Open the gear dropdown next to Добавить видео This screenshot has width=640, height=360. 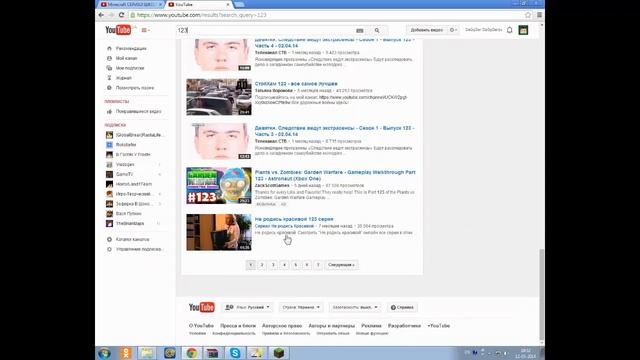[x=453, y=30]
